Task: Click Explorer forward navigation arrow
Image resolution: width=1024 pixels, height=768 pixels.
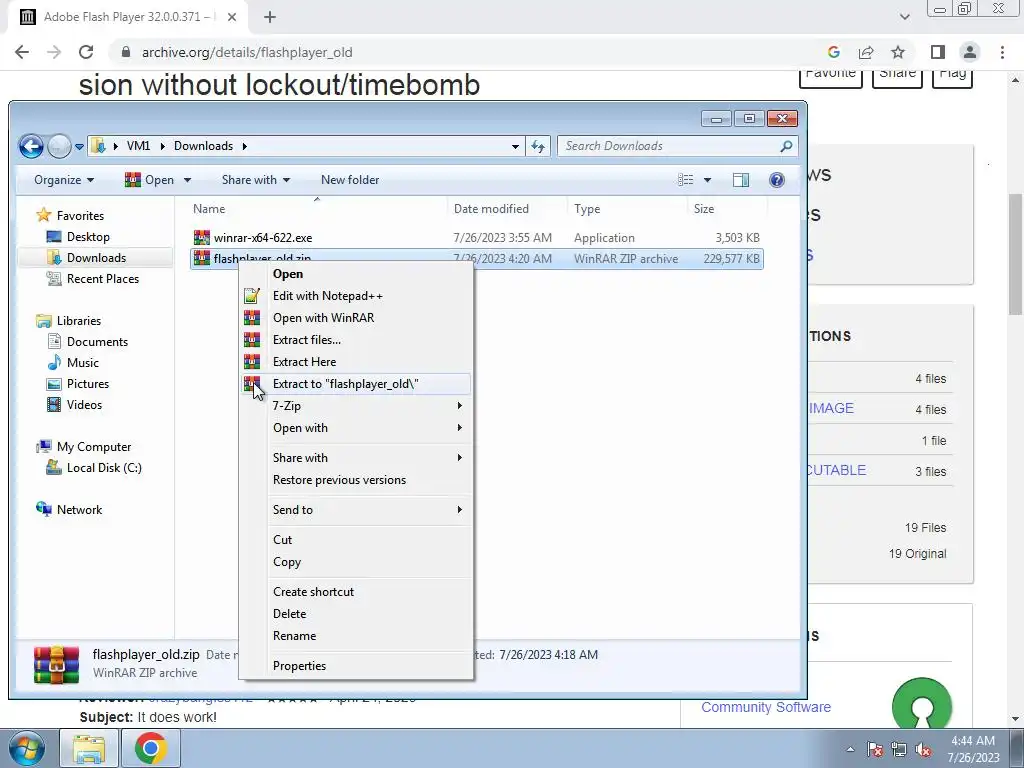Action: 59,146
